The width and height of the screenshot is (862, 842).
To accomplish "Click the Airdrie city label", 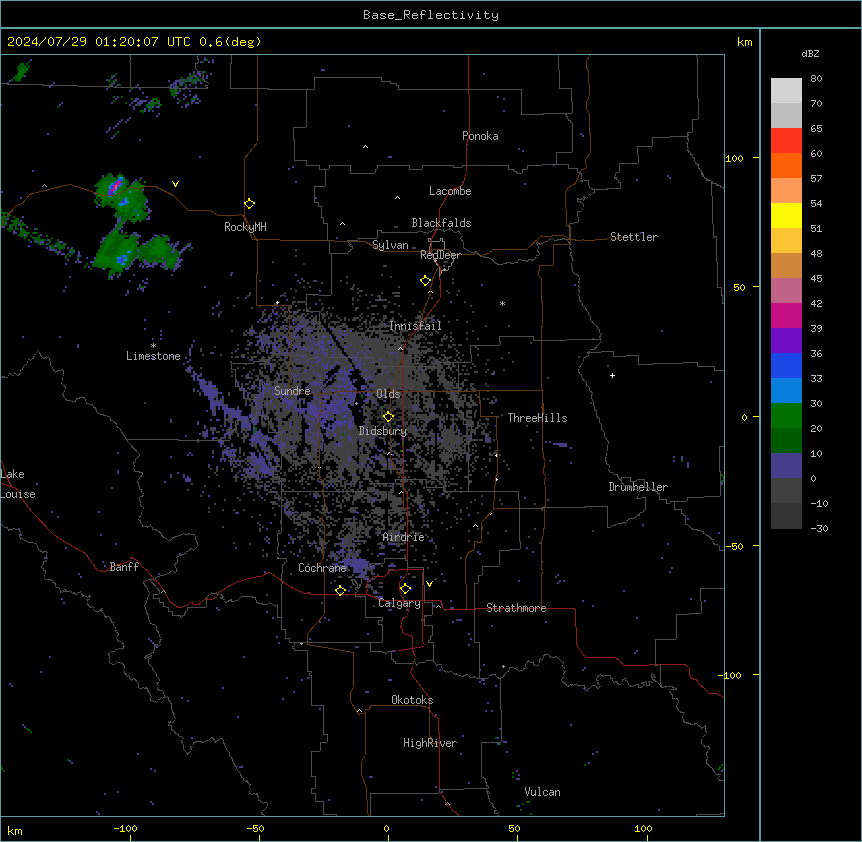I will [x=403, y=537].
